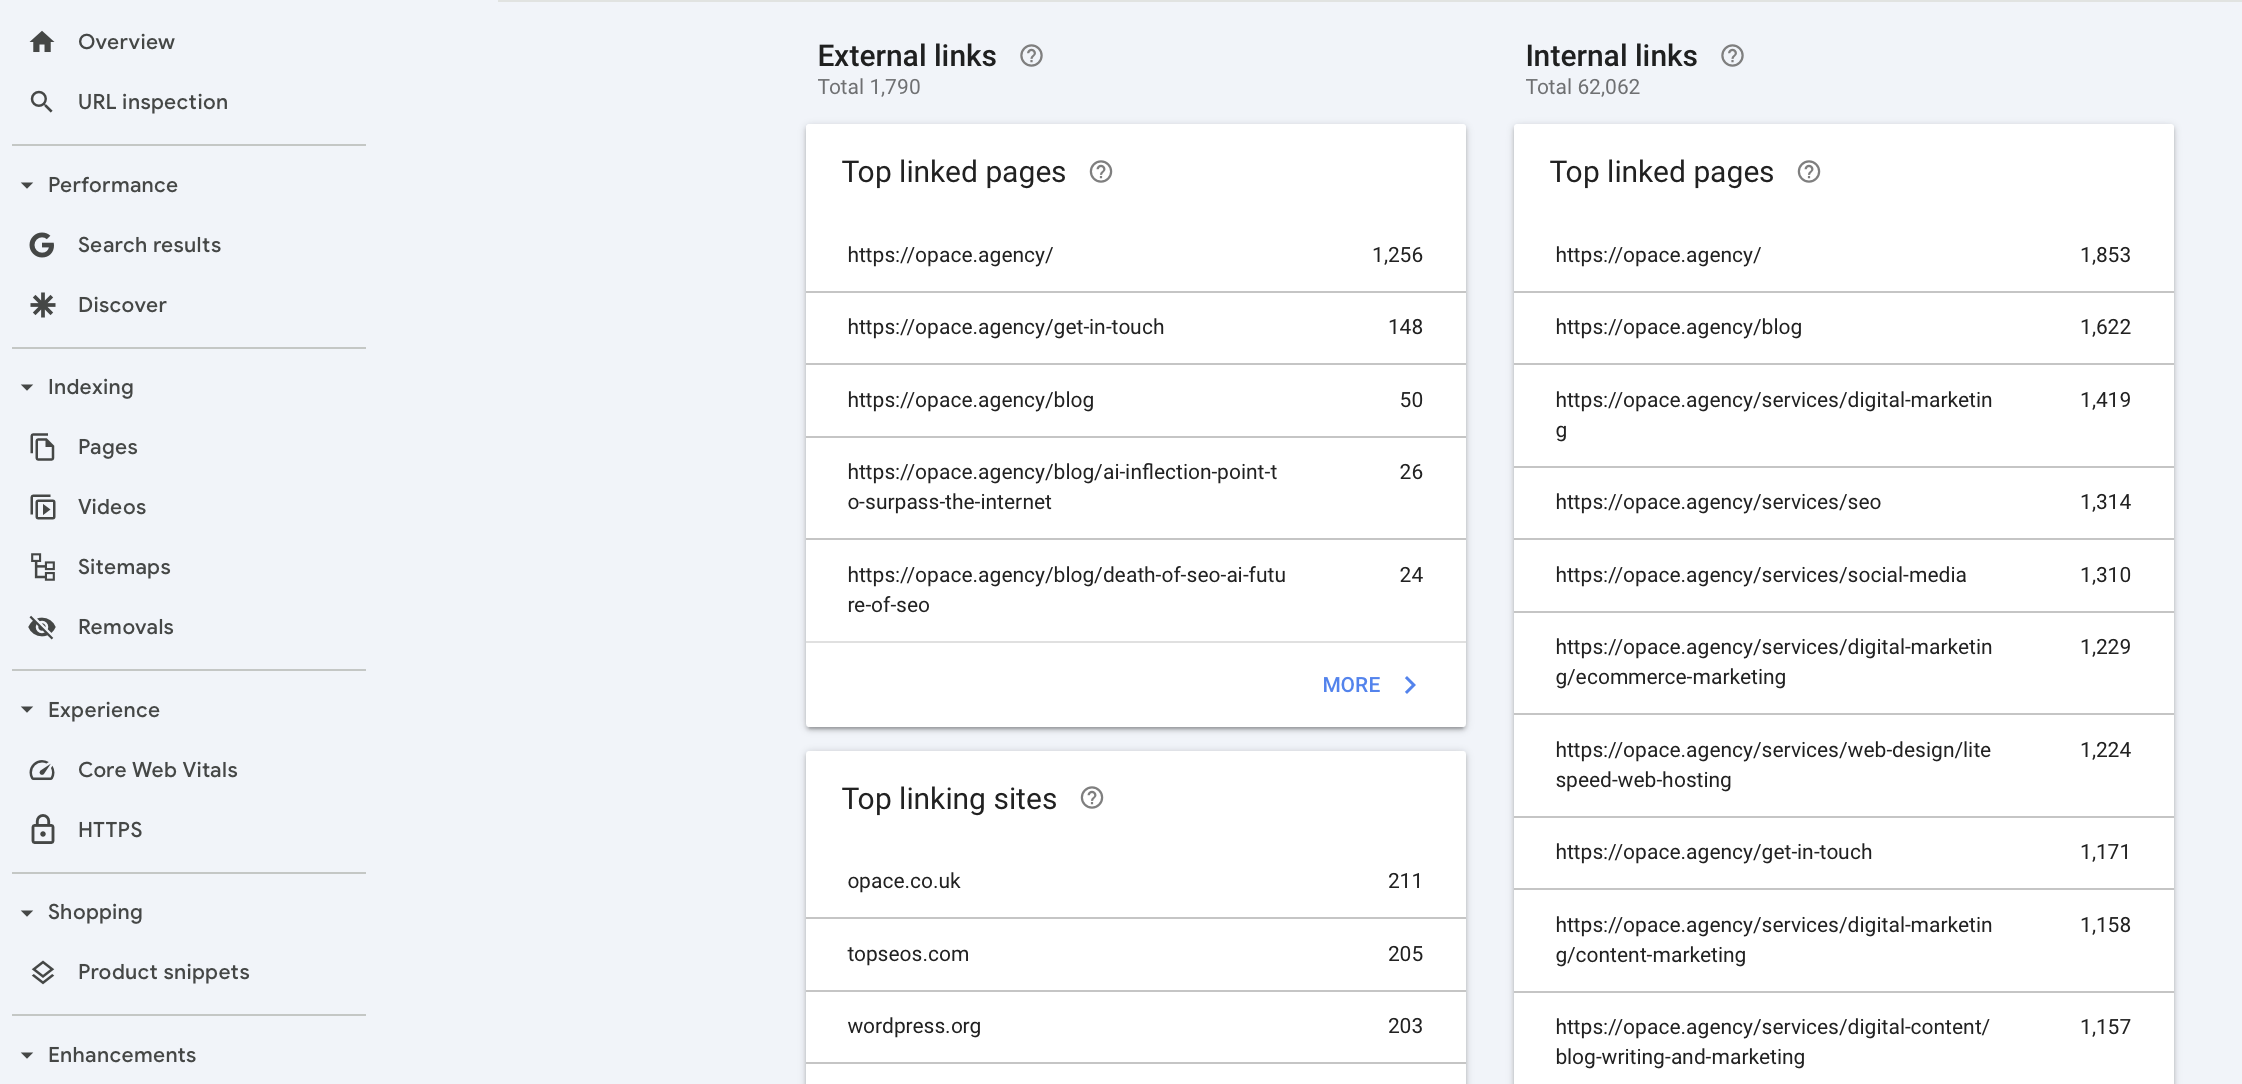Open the External links help tooltip
Viewport: 2242px width, 1084px height.
tap(1032, 57)
